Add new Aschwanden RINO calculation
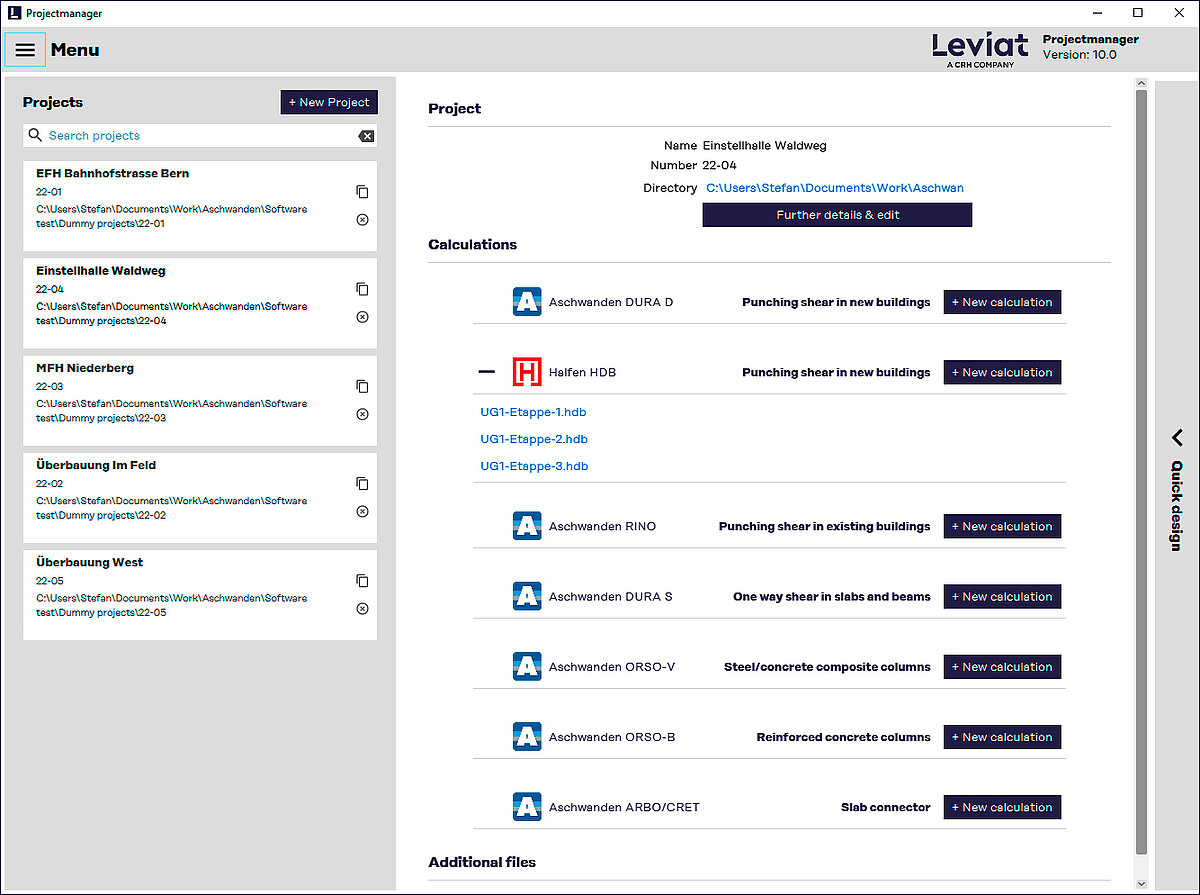The width and height of the screenshot is (1200, 895). coord(1002,526)
